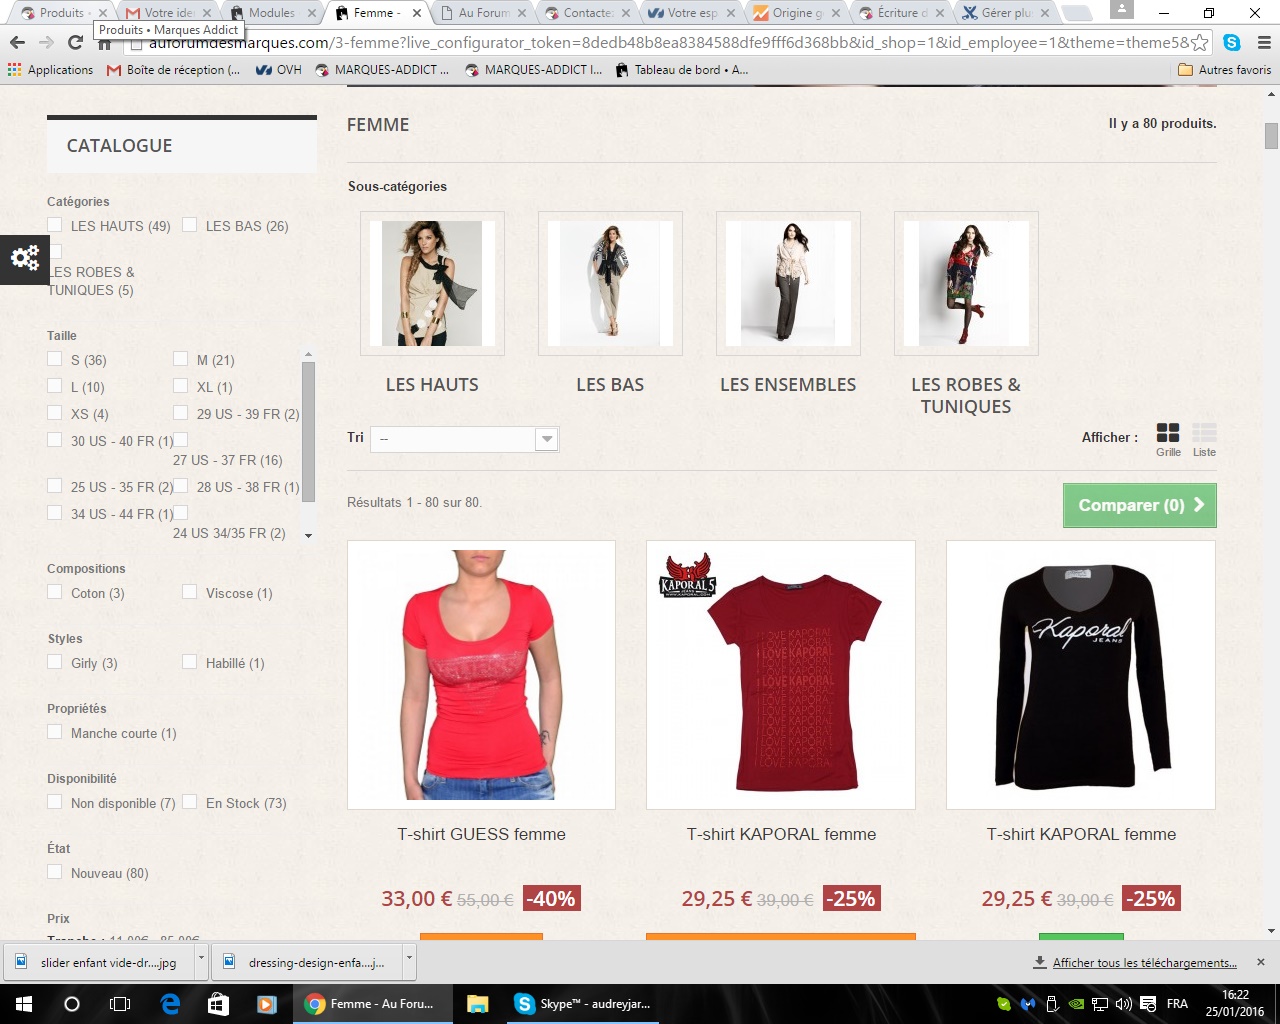Viewport: 1280px width, 1024px height.
Task: Click the browser back arrow
Action: (17, 43)
